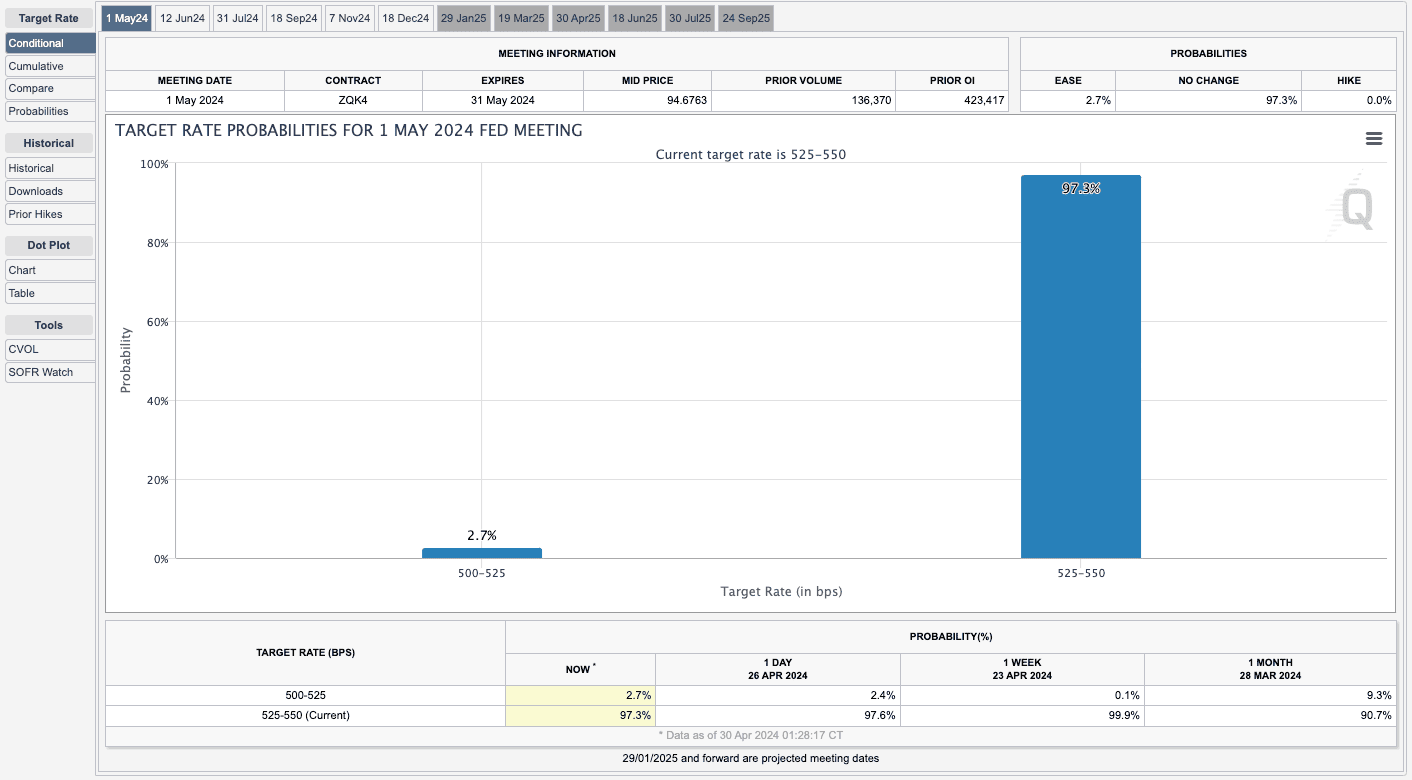The width and height of the screenshot is (1412, 780).
Task: Select the 12 Jun24 meeting tab
Action: point(183,18)
